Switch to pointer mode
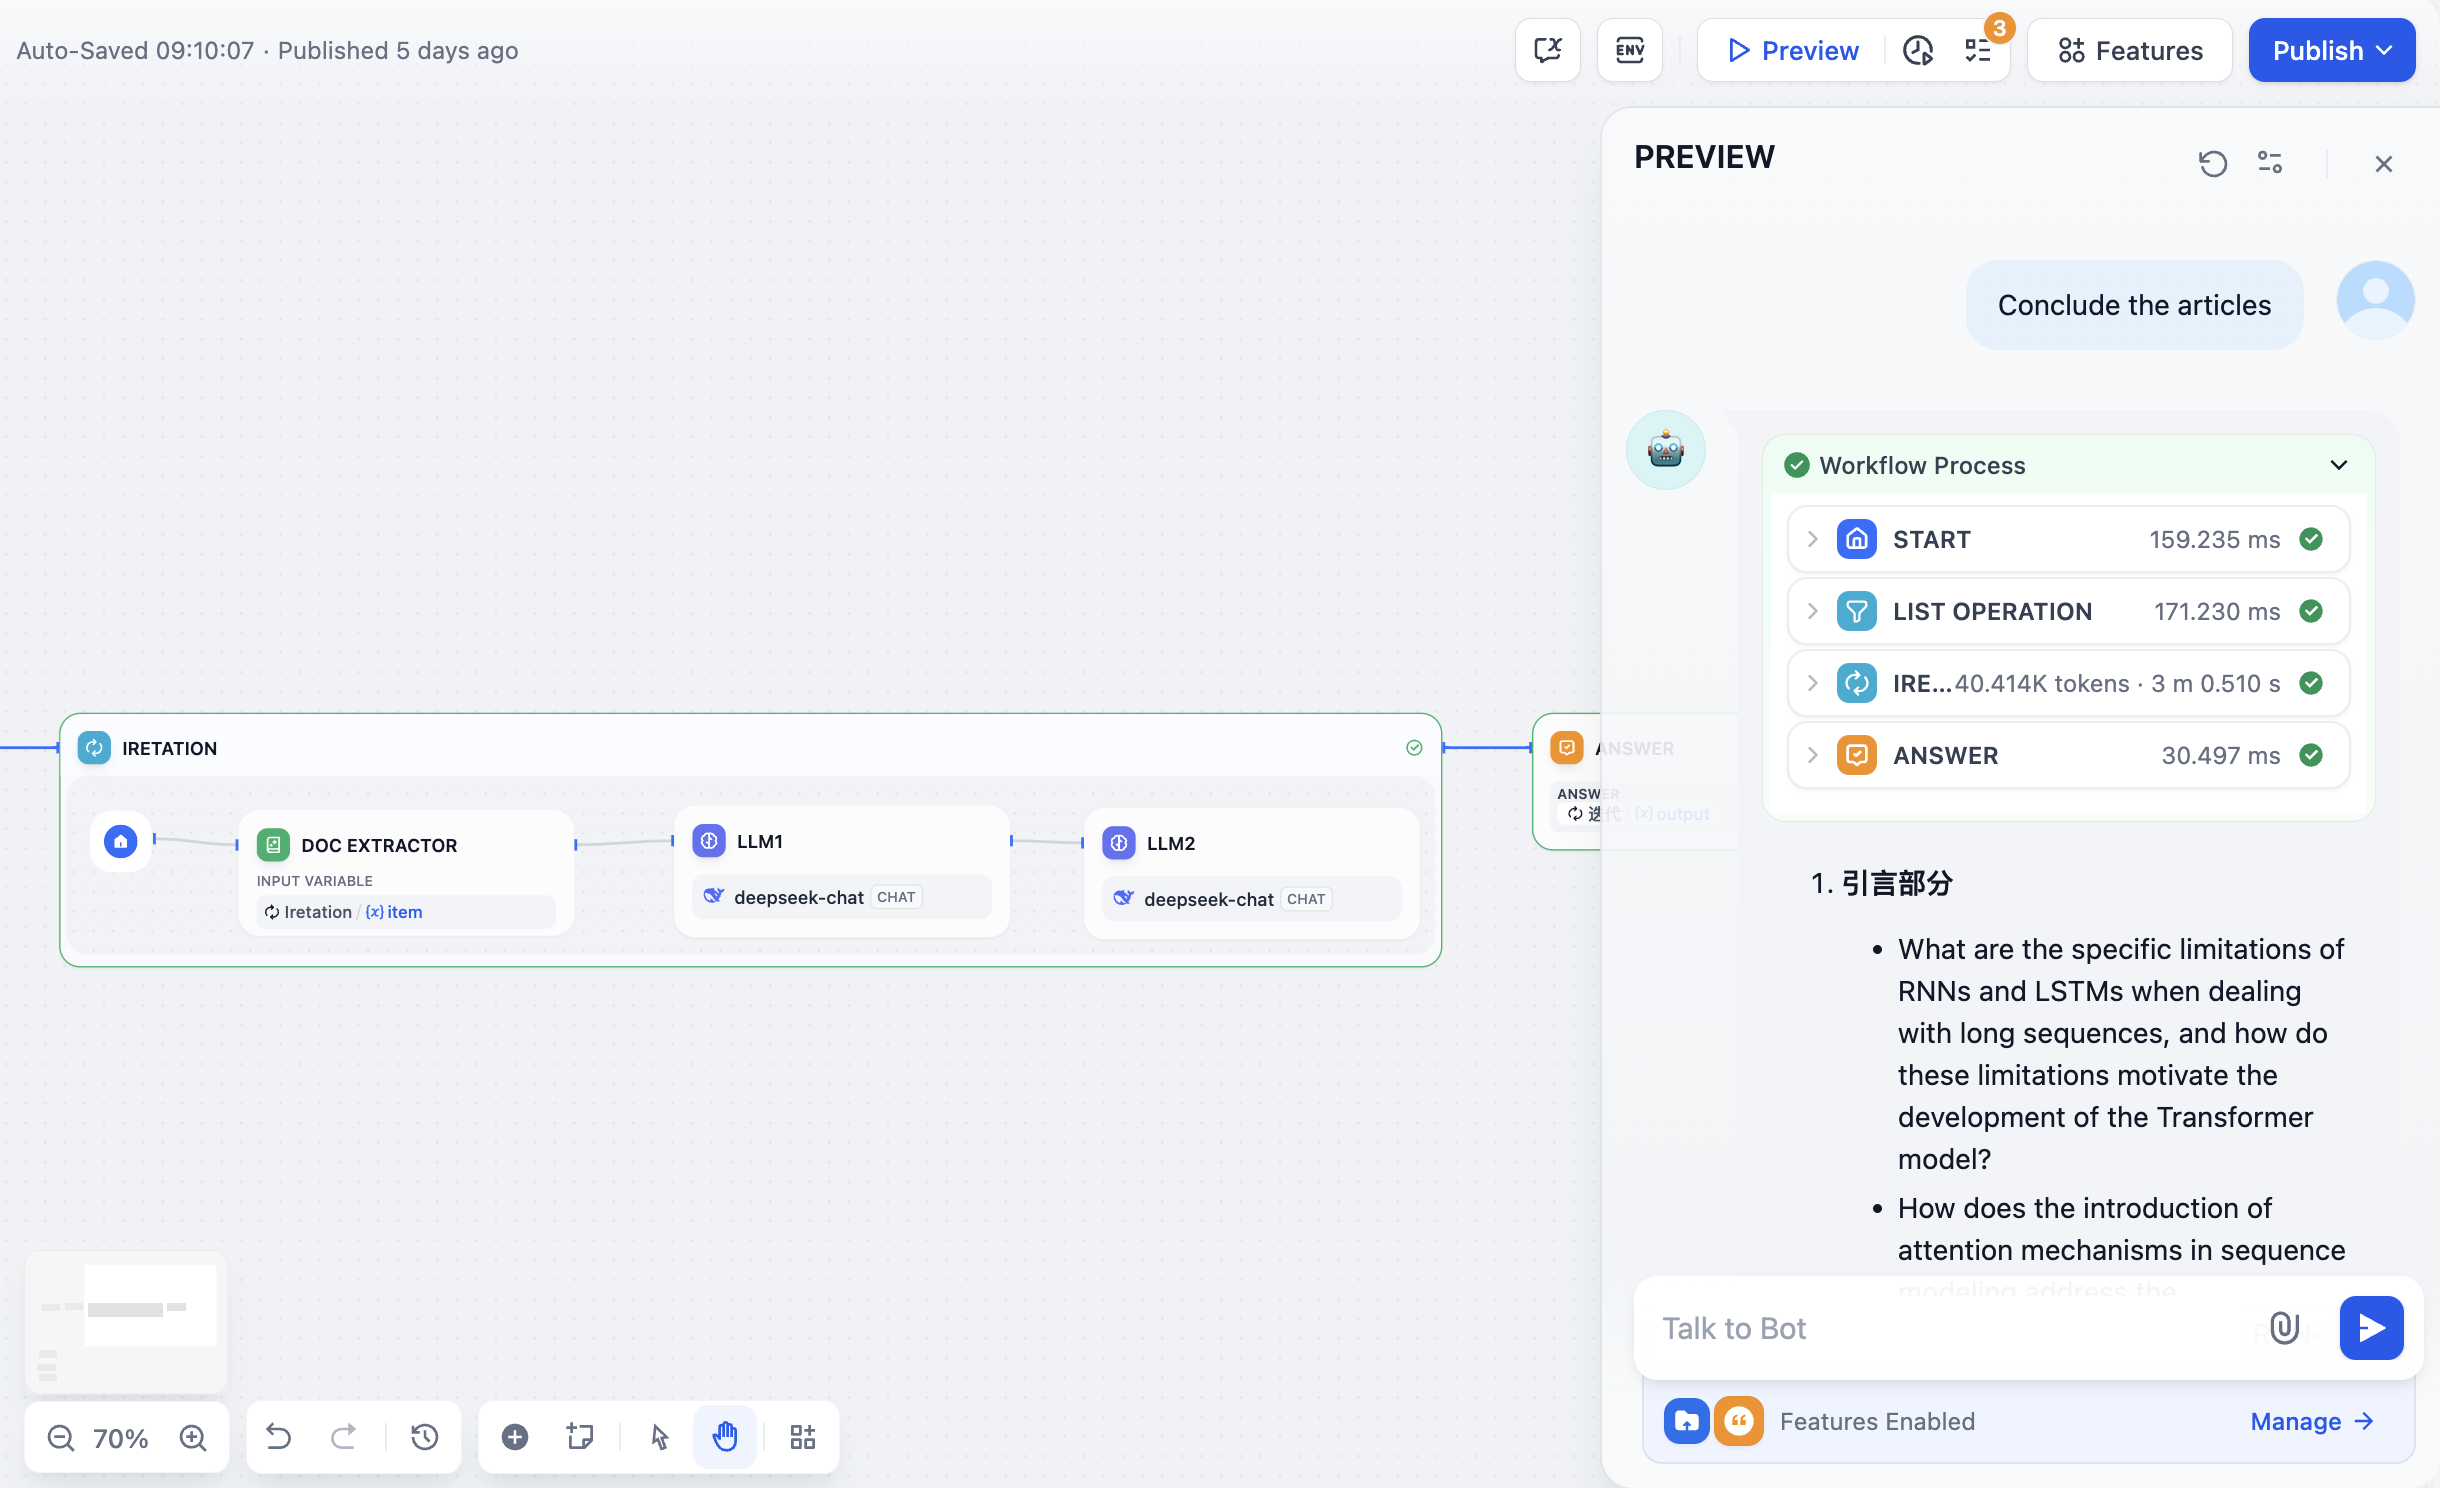Viewport: 2440px width, 1488px height. (659, 1437)
